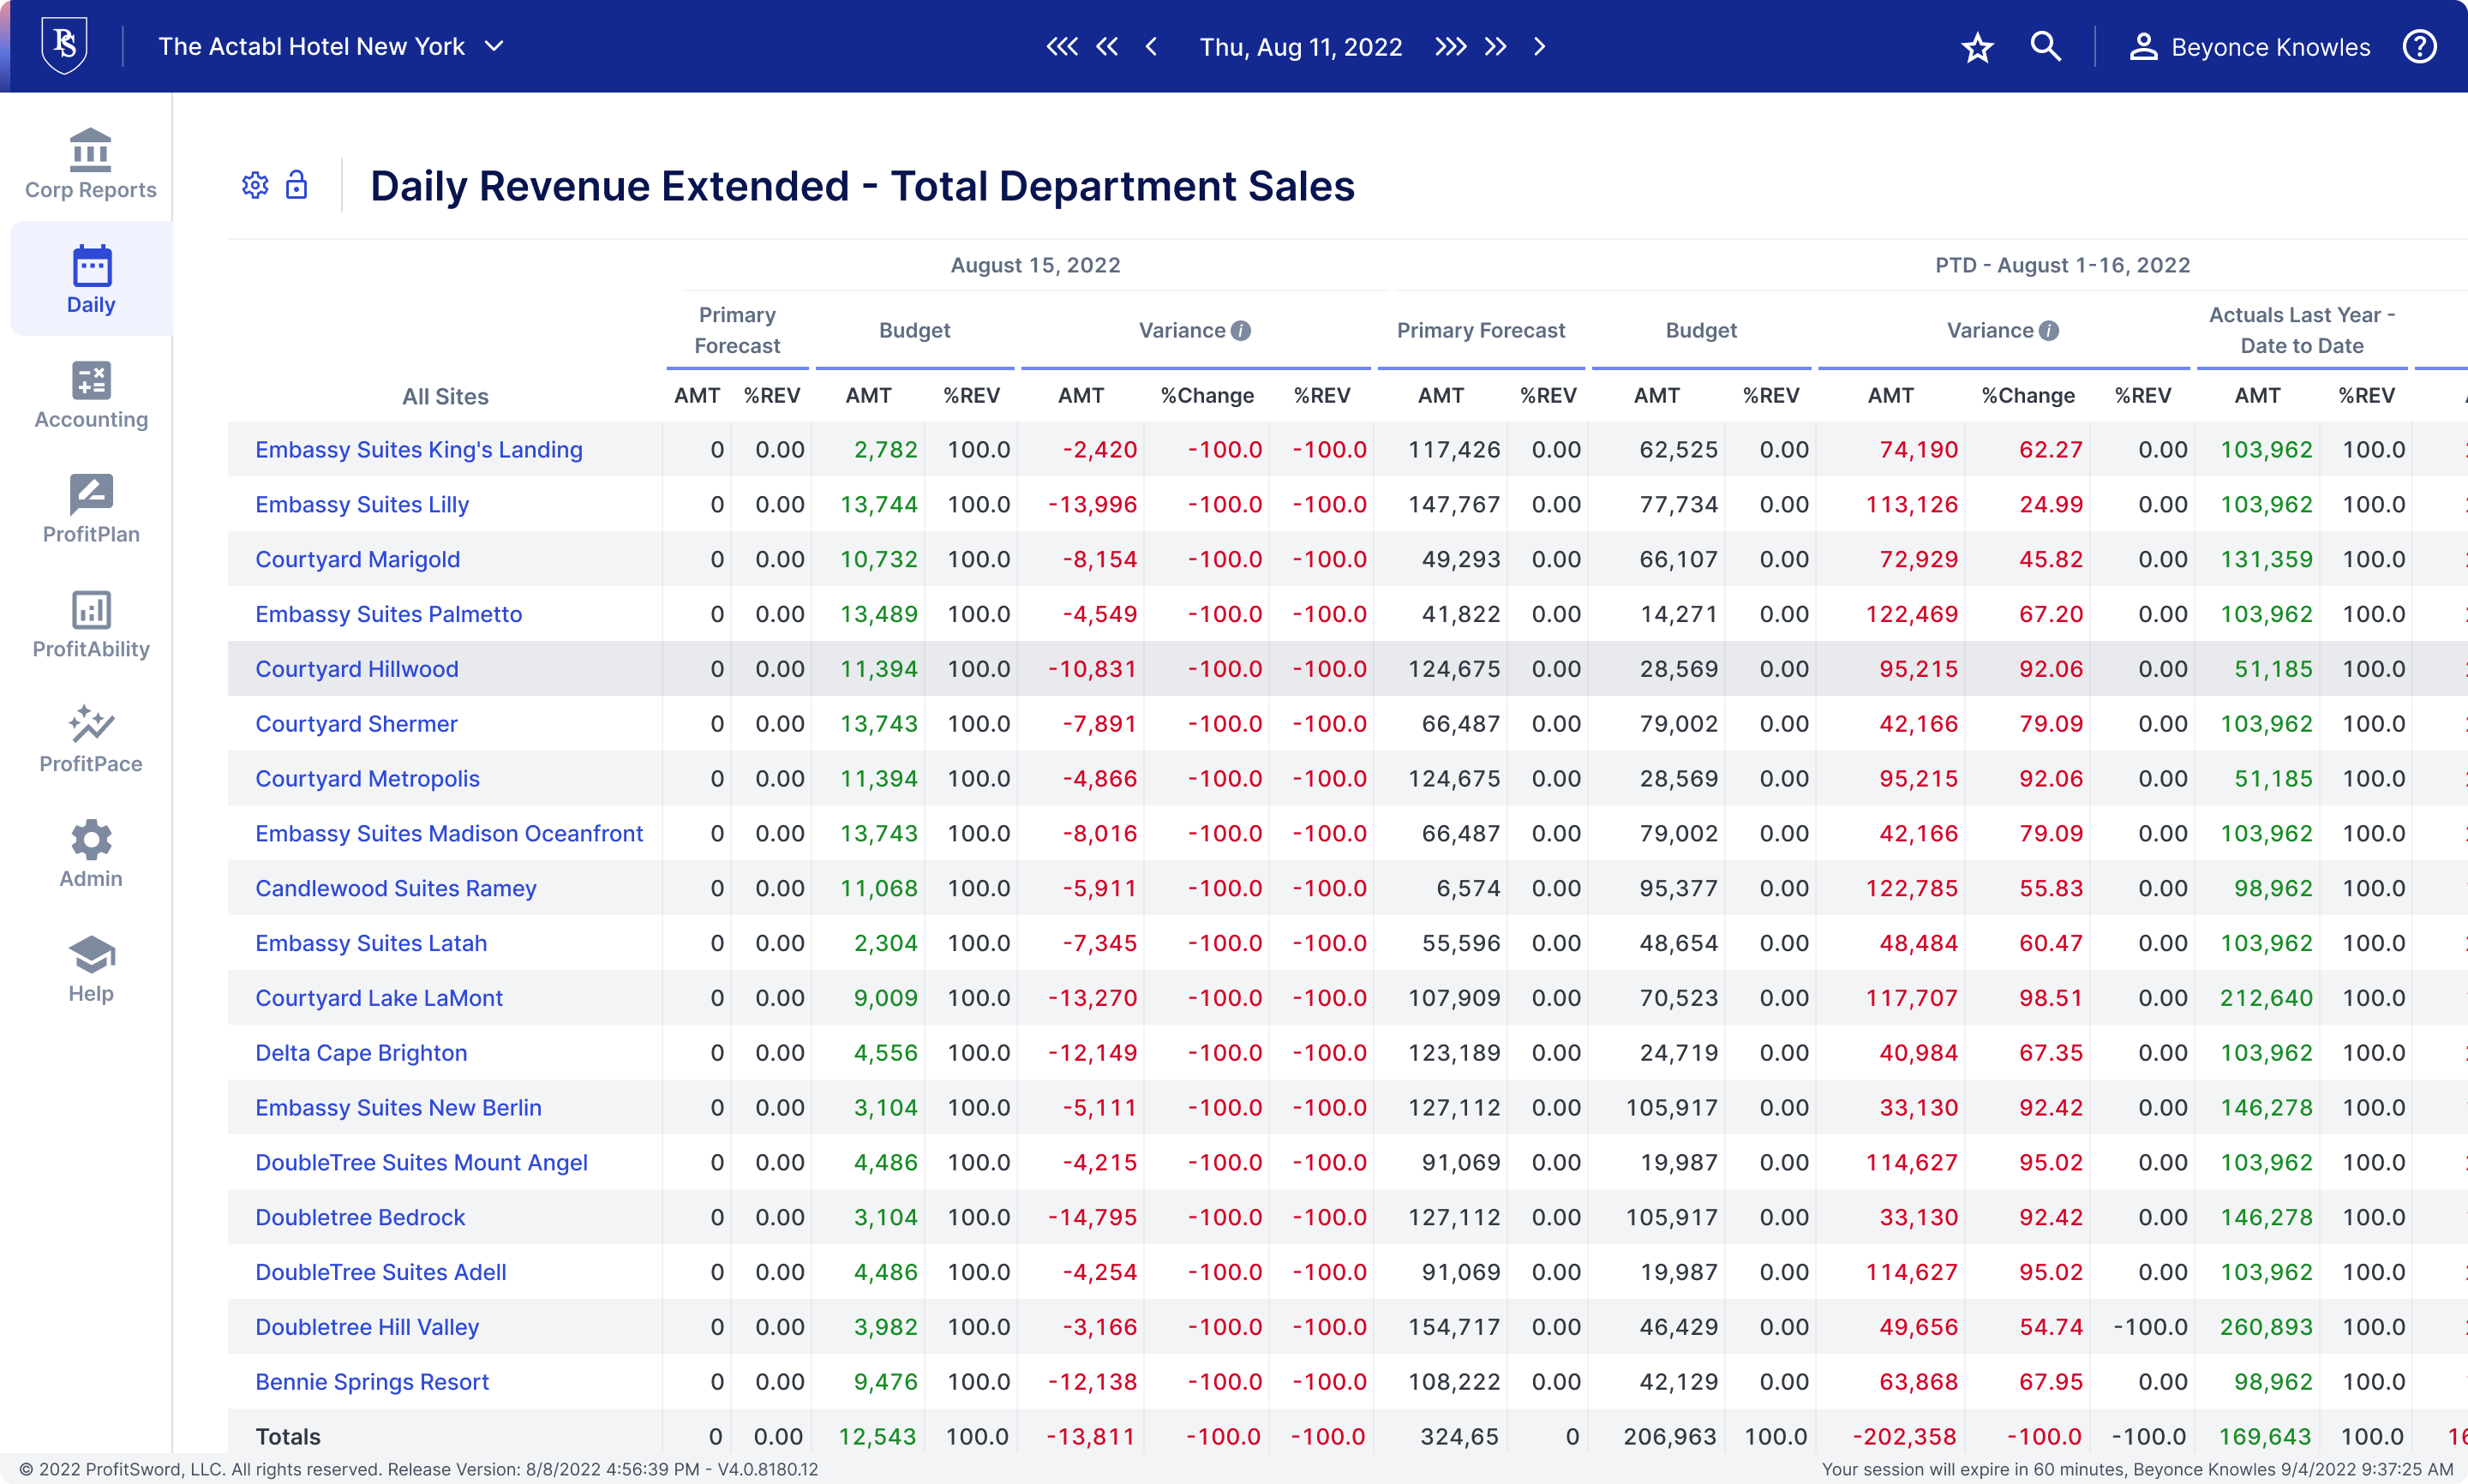Open the report settings gear icon
Image resolution: width=2468 pixels, height=1484 pixels.
click(x=255, y=185)
